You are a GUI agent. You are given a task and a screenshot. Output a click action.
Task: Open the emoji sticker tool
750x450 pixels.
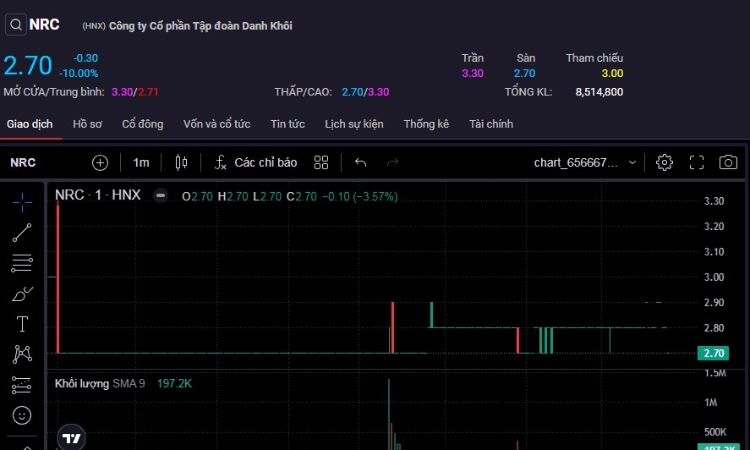pos(22,415)
